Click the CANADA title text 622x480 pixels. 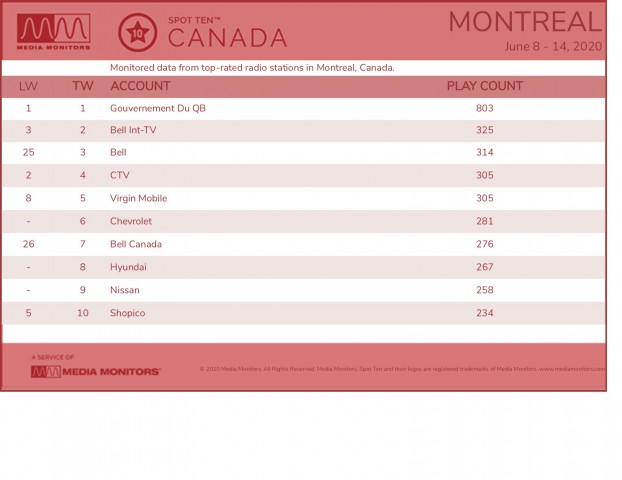pyautogui.click(x=227, y=38)
